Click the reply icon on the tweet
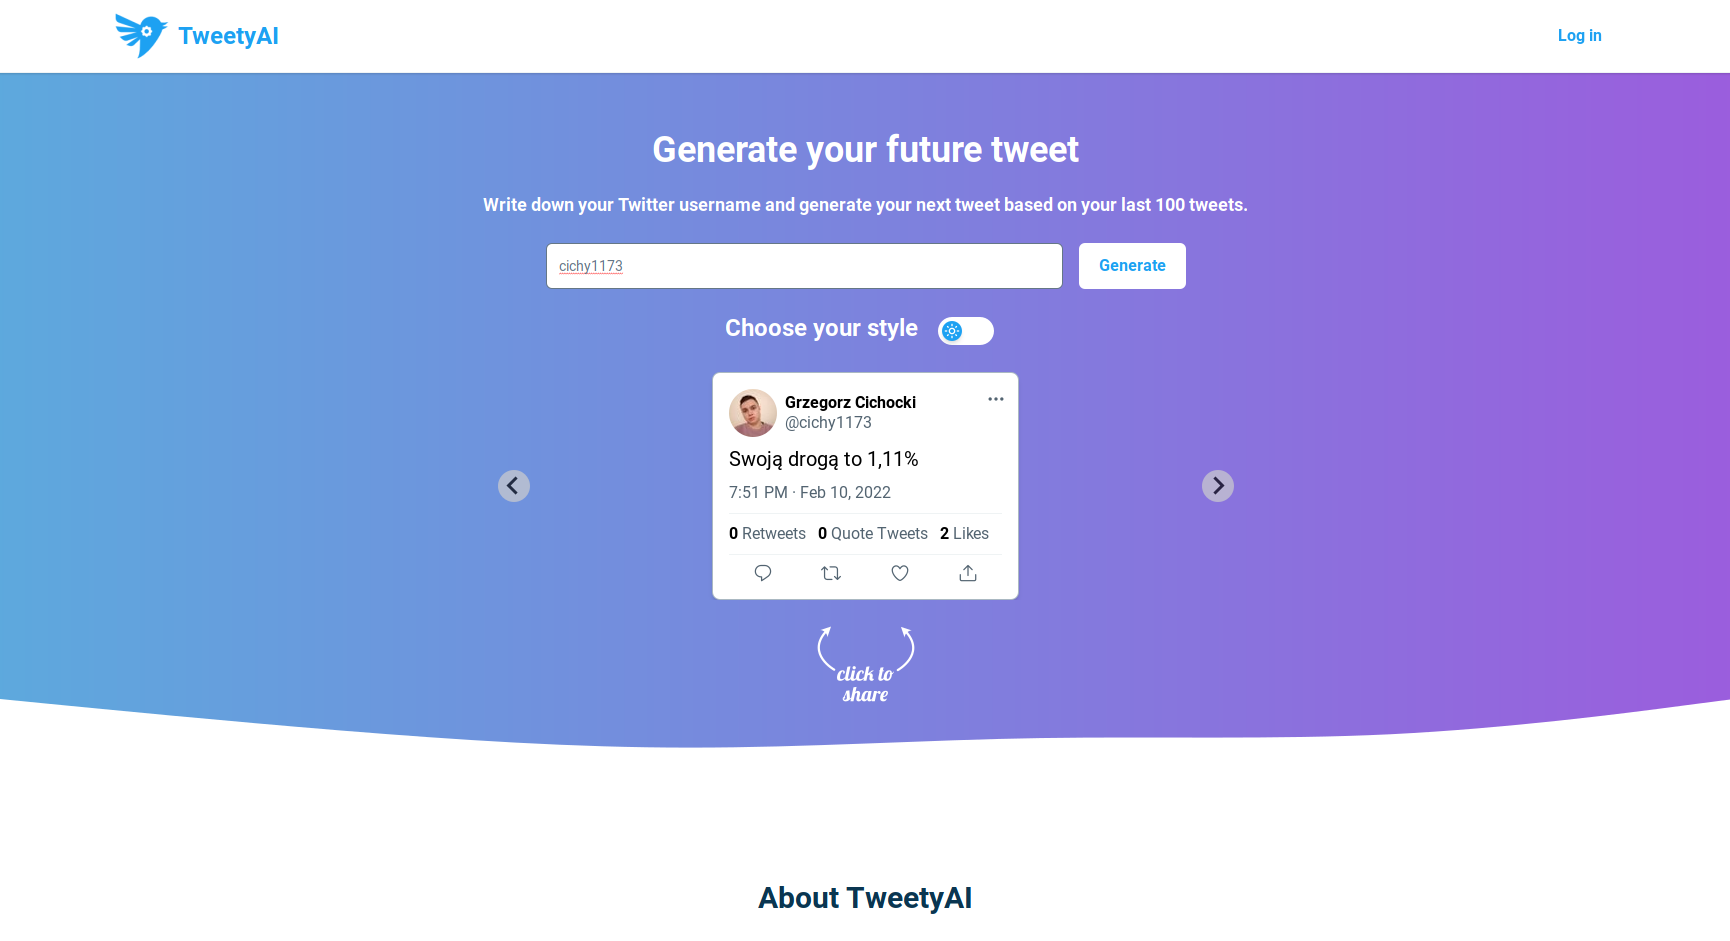Image resolution: width=1730 pixels, height=941 pixels. [x=763, y=573]
